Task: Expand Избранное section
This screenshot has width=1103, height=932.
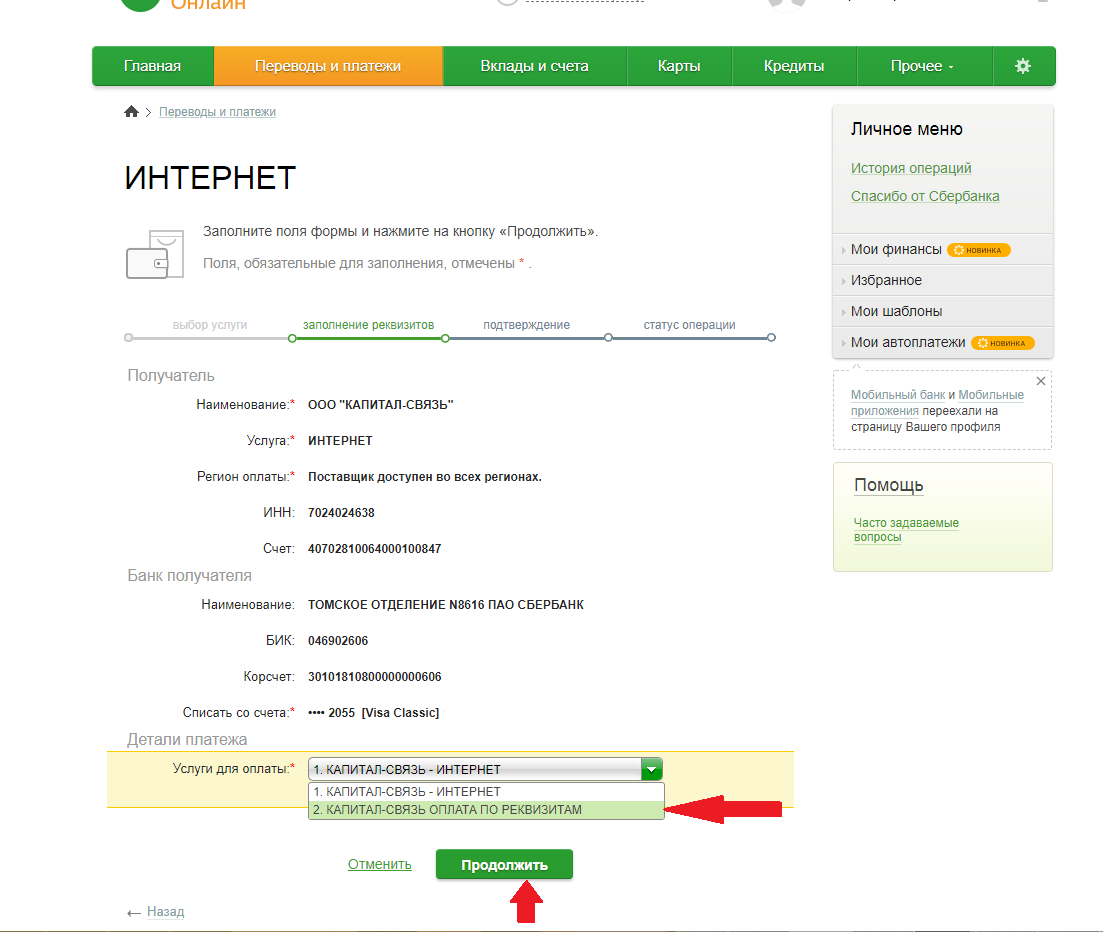Action: click(886, 280)
